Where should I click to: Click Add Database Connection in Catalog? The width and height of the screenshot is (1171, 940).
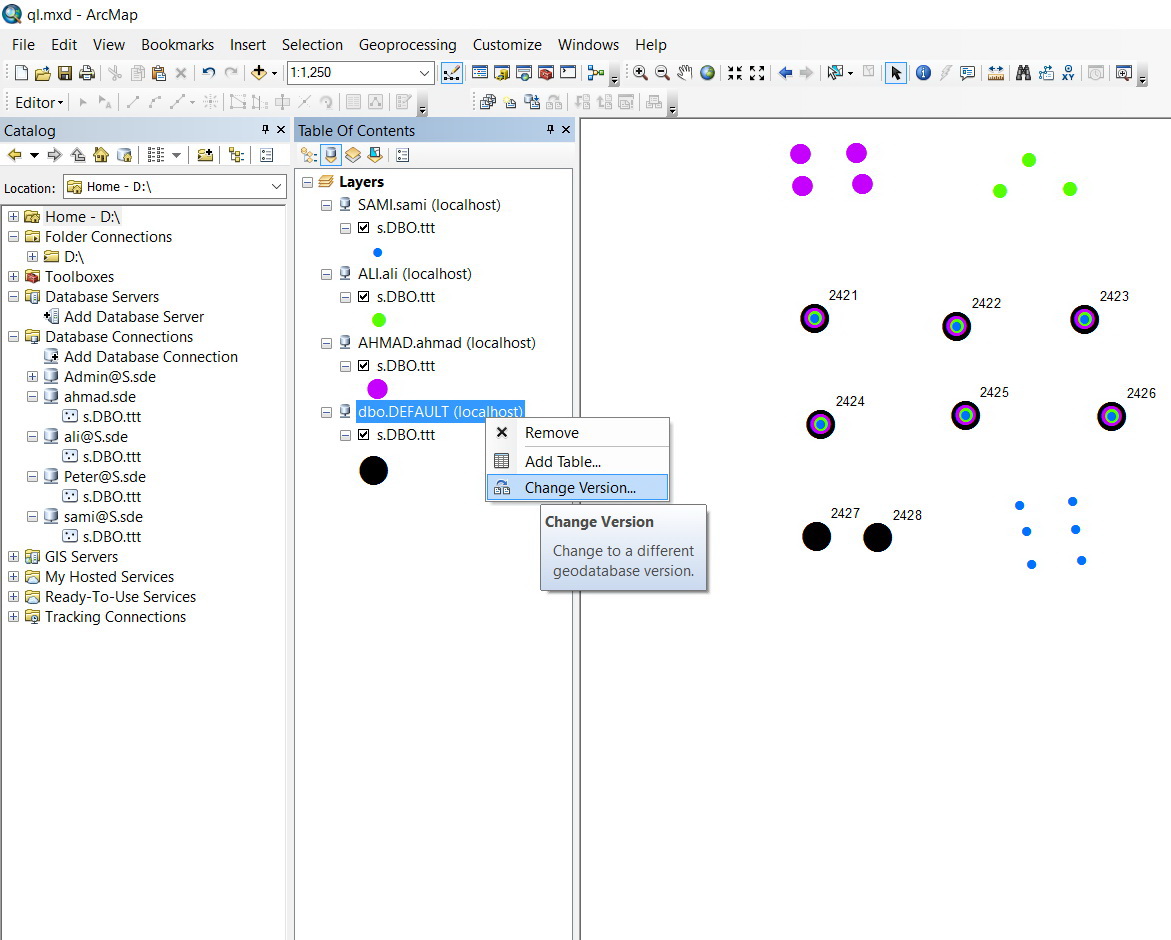point(150,357)
